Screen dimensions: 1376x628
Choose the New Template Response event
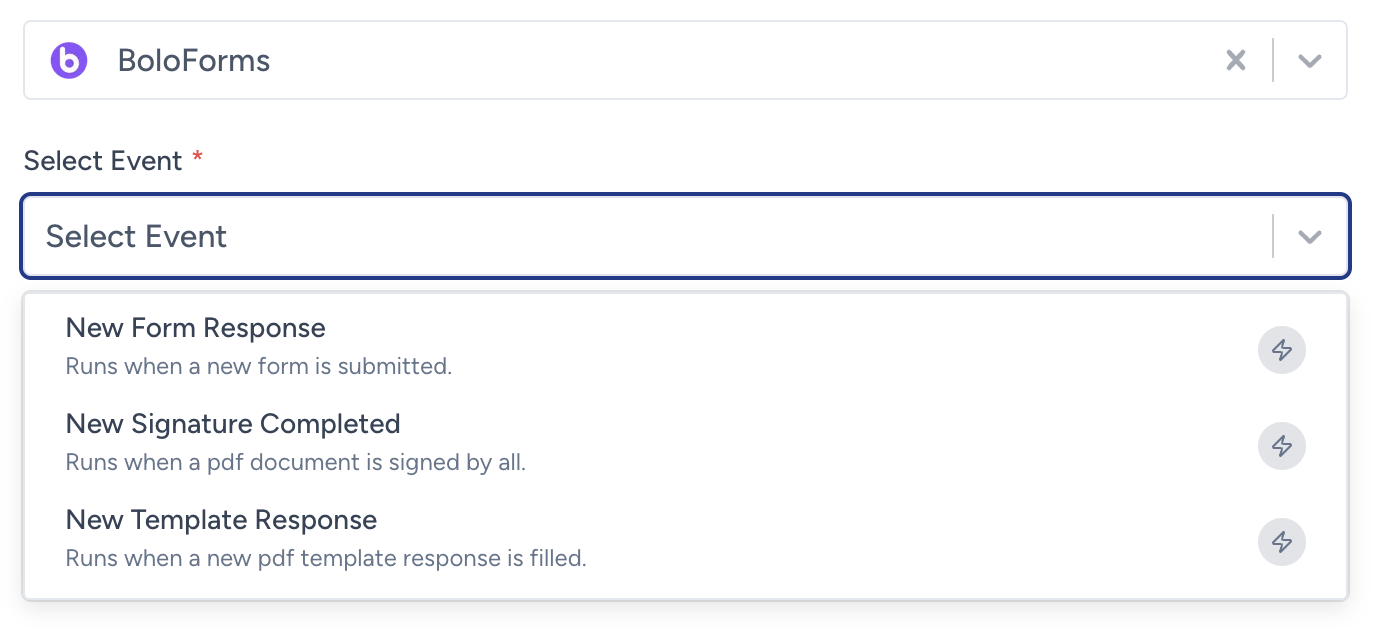coord(685,538)
